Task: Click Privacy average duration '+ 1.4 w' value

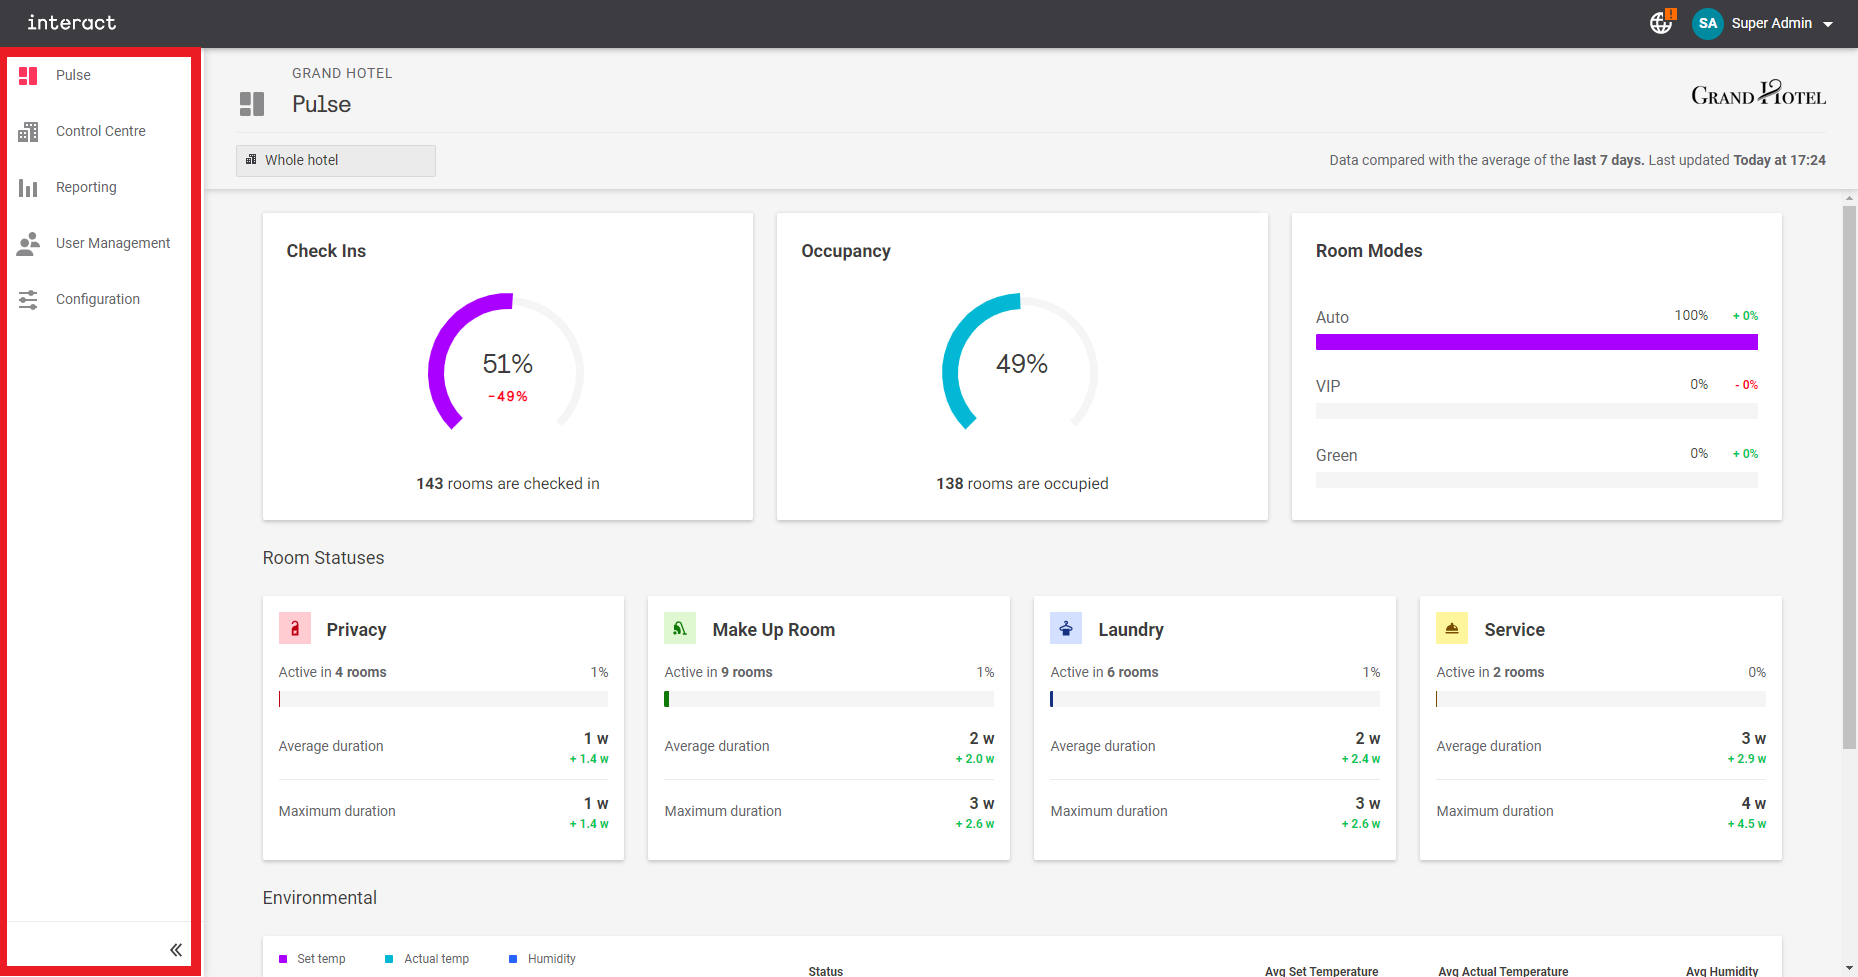Action: click(589, 759)
